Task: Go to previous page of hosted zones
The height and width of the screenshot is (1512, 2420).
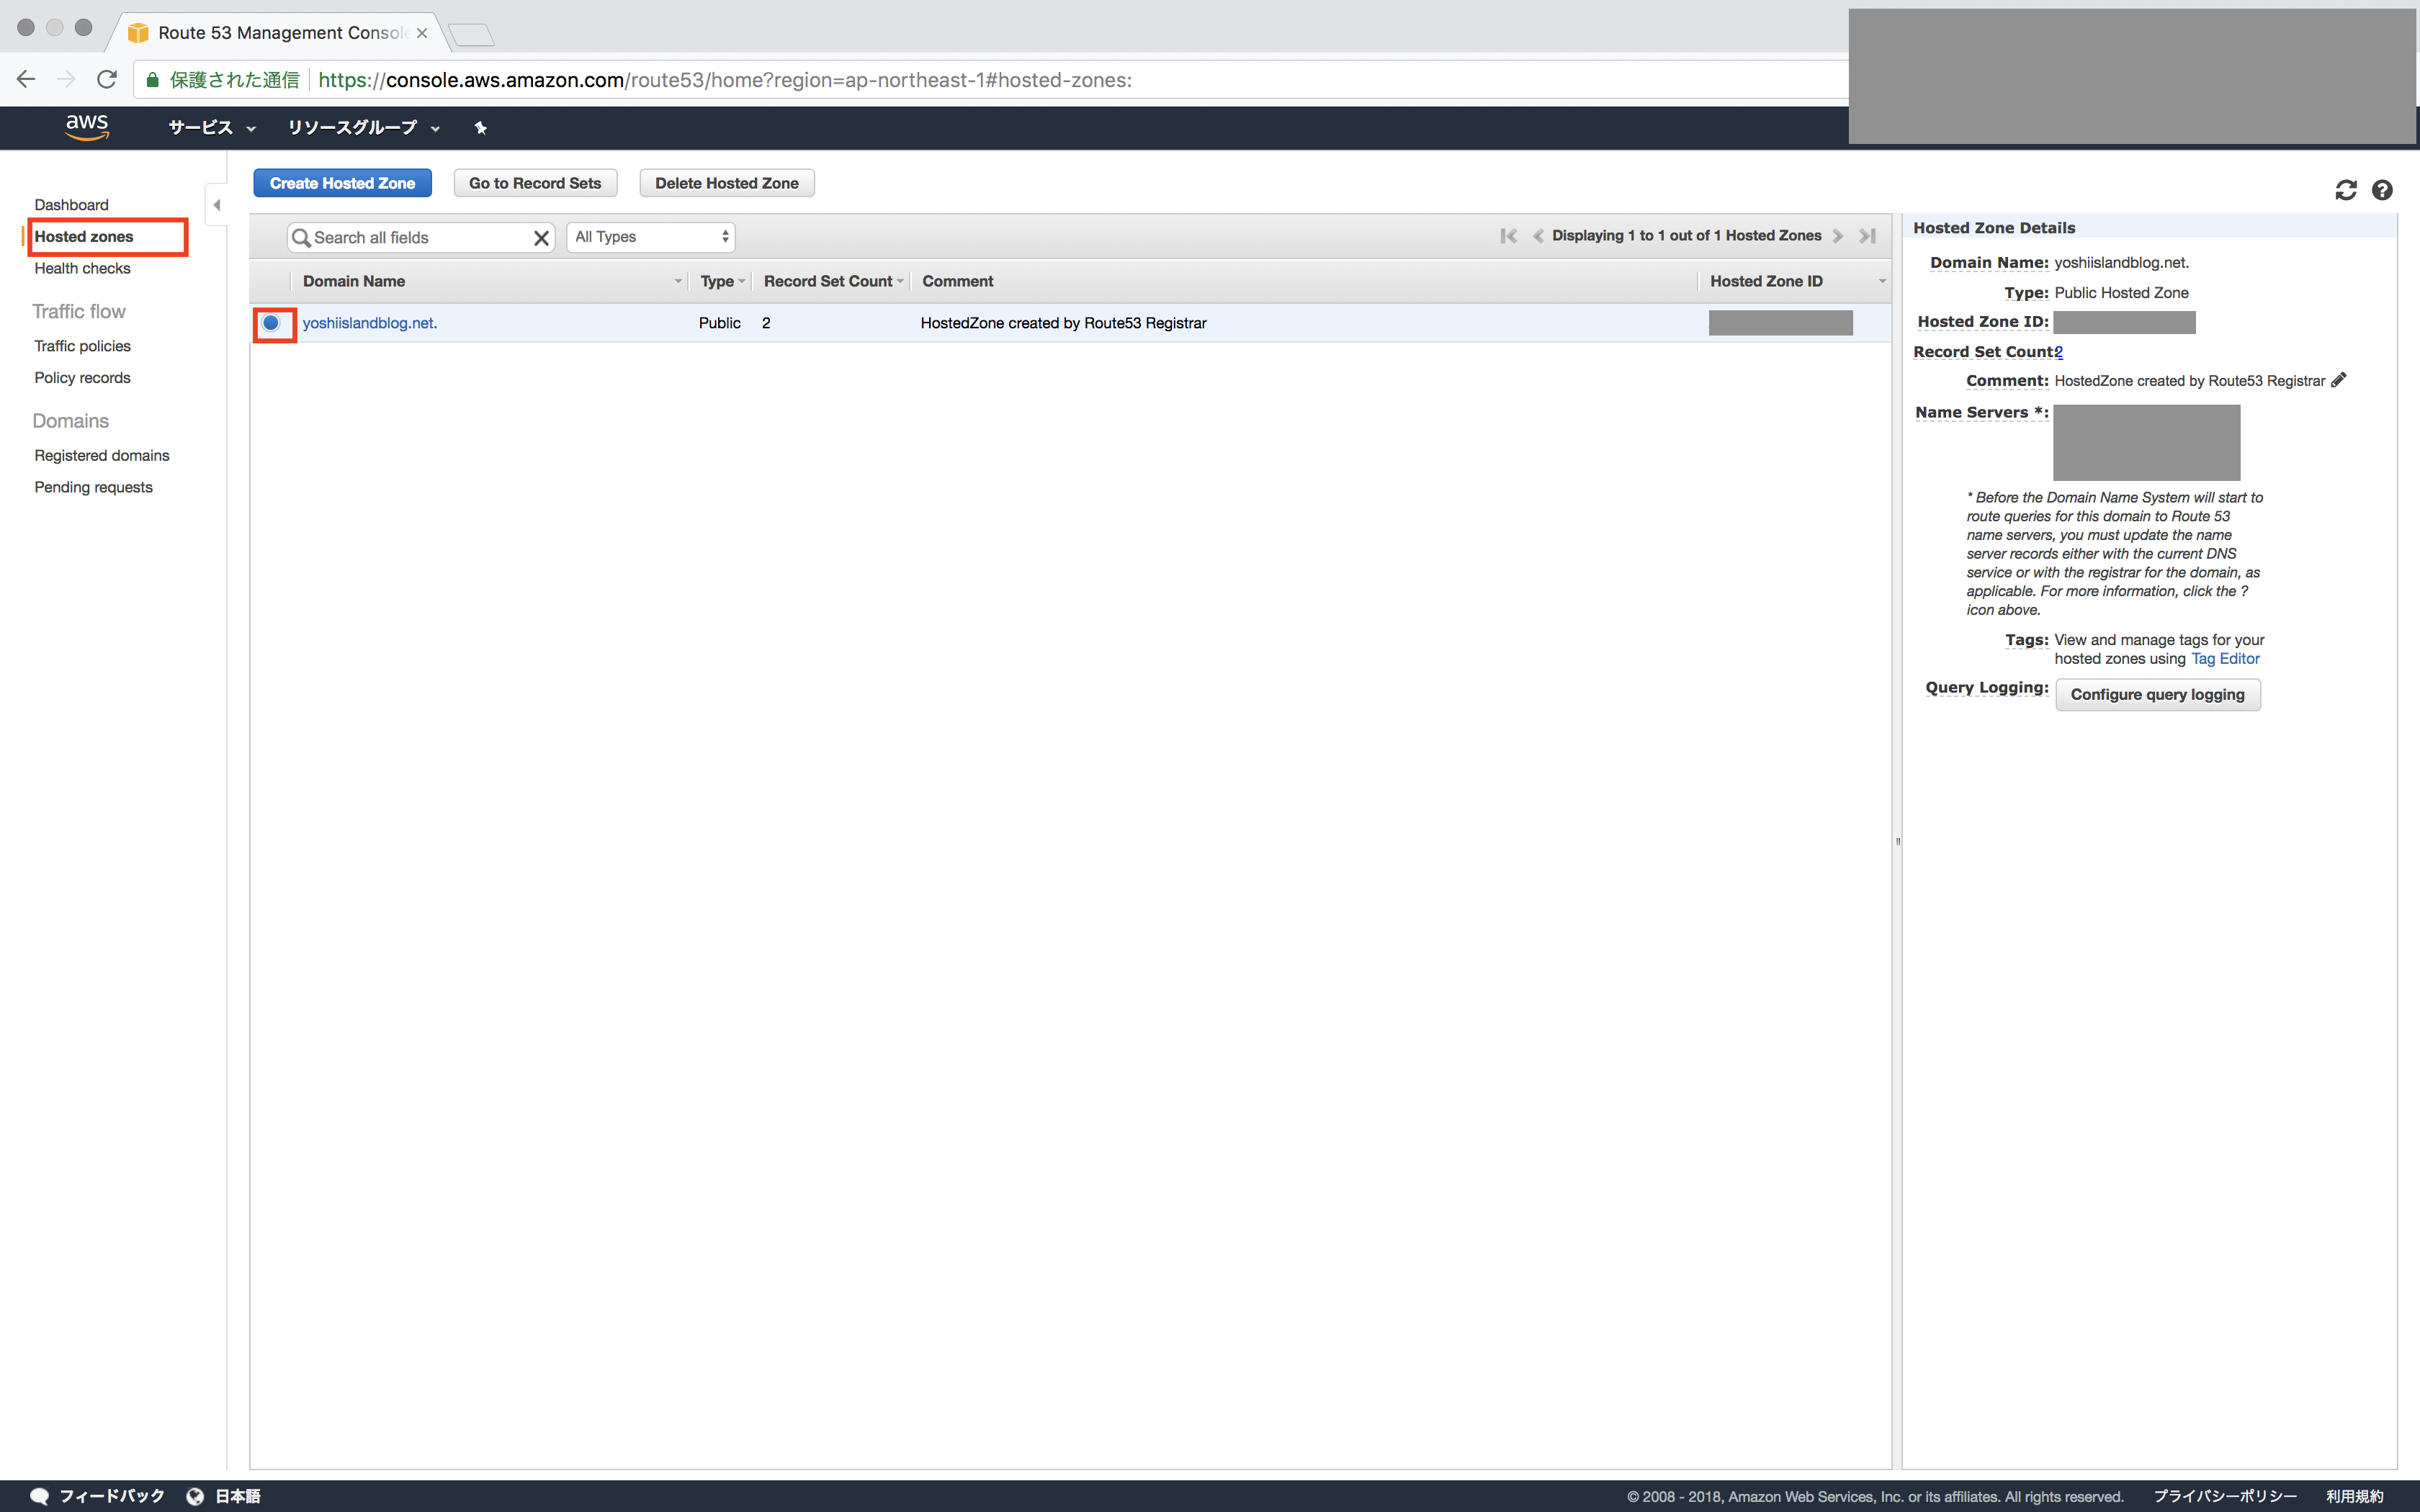Action: click(1538, 236)
